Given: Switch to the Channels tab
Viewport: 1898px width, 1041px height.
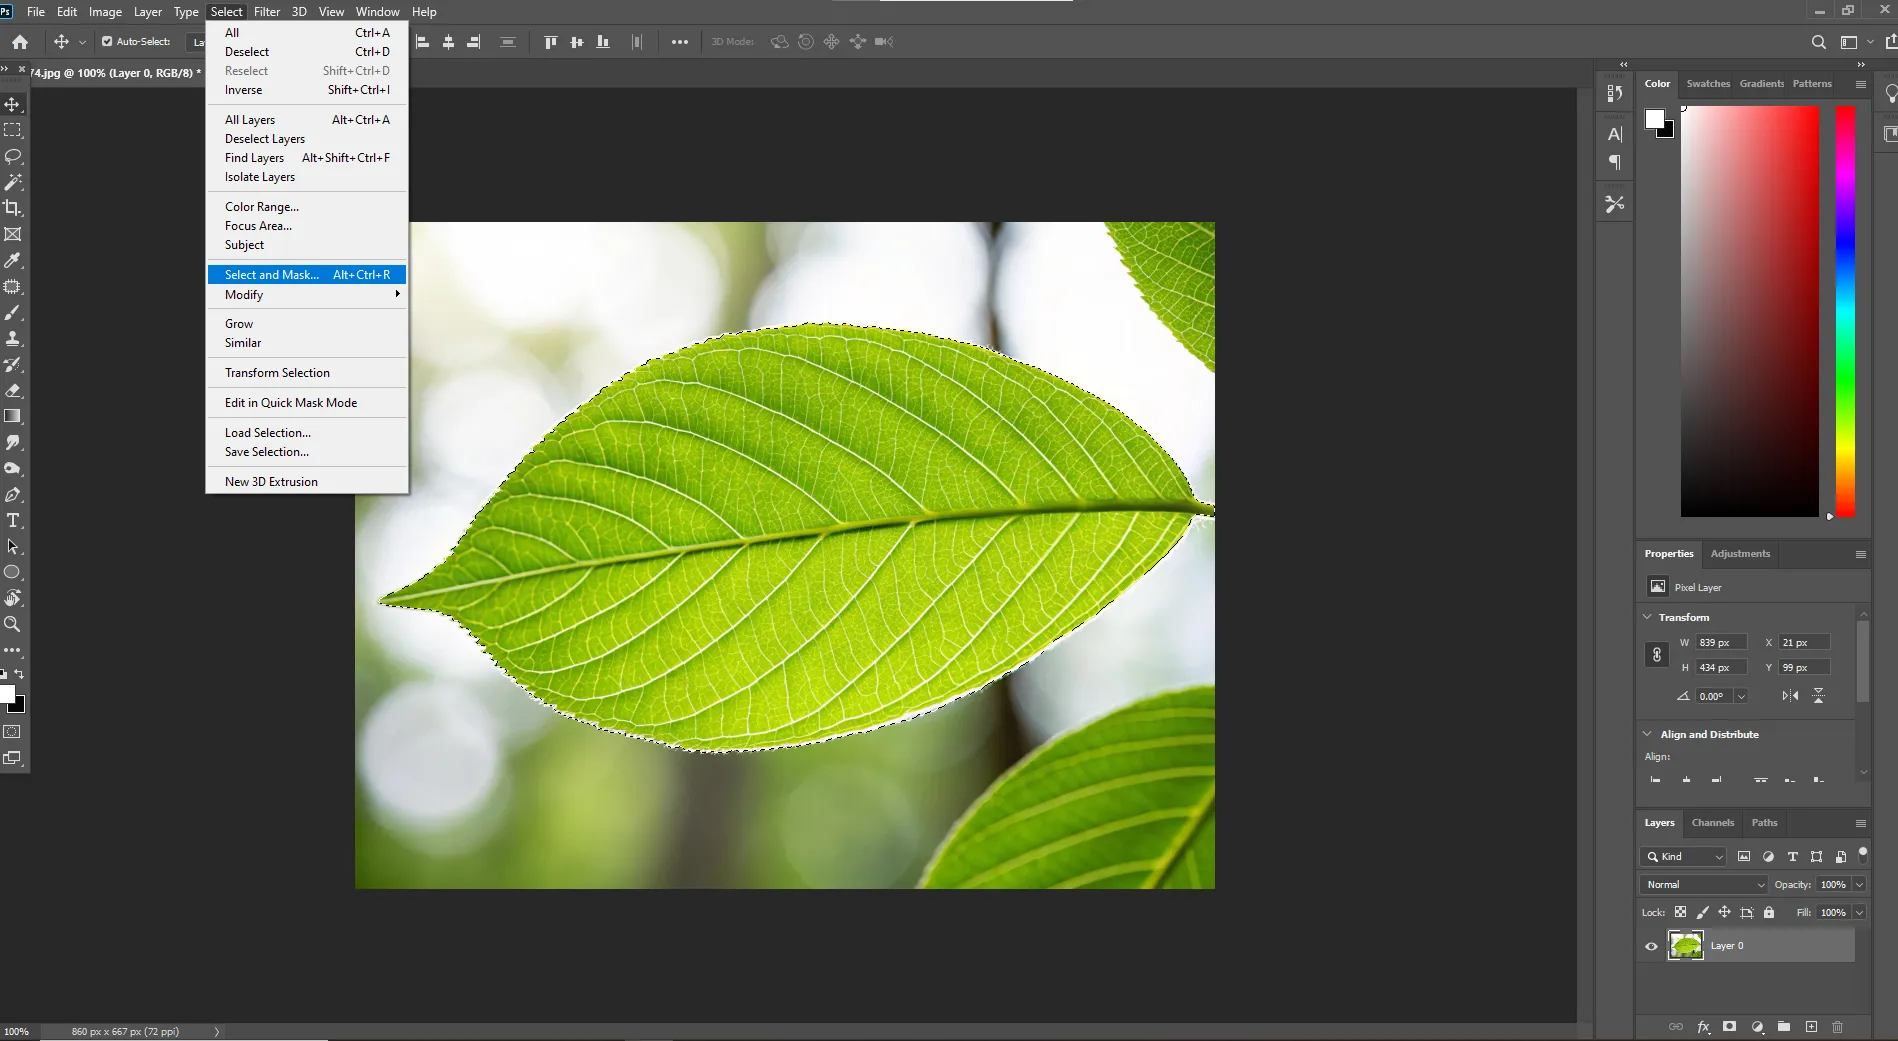Looking at the screenshot, I should (x=1712, y=823).
